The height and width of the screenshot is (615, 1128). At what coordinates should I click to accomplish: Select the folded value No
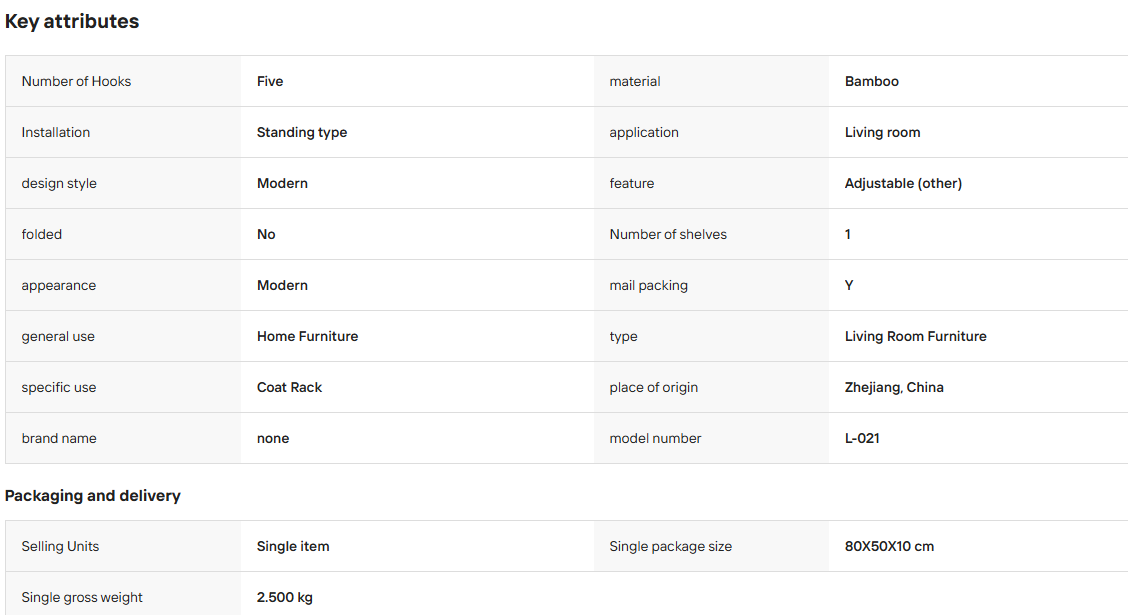(x=266, y=234)
